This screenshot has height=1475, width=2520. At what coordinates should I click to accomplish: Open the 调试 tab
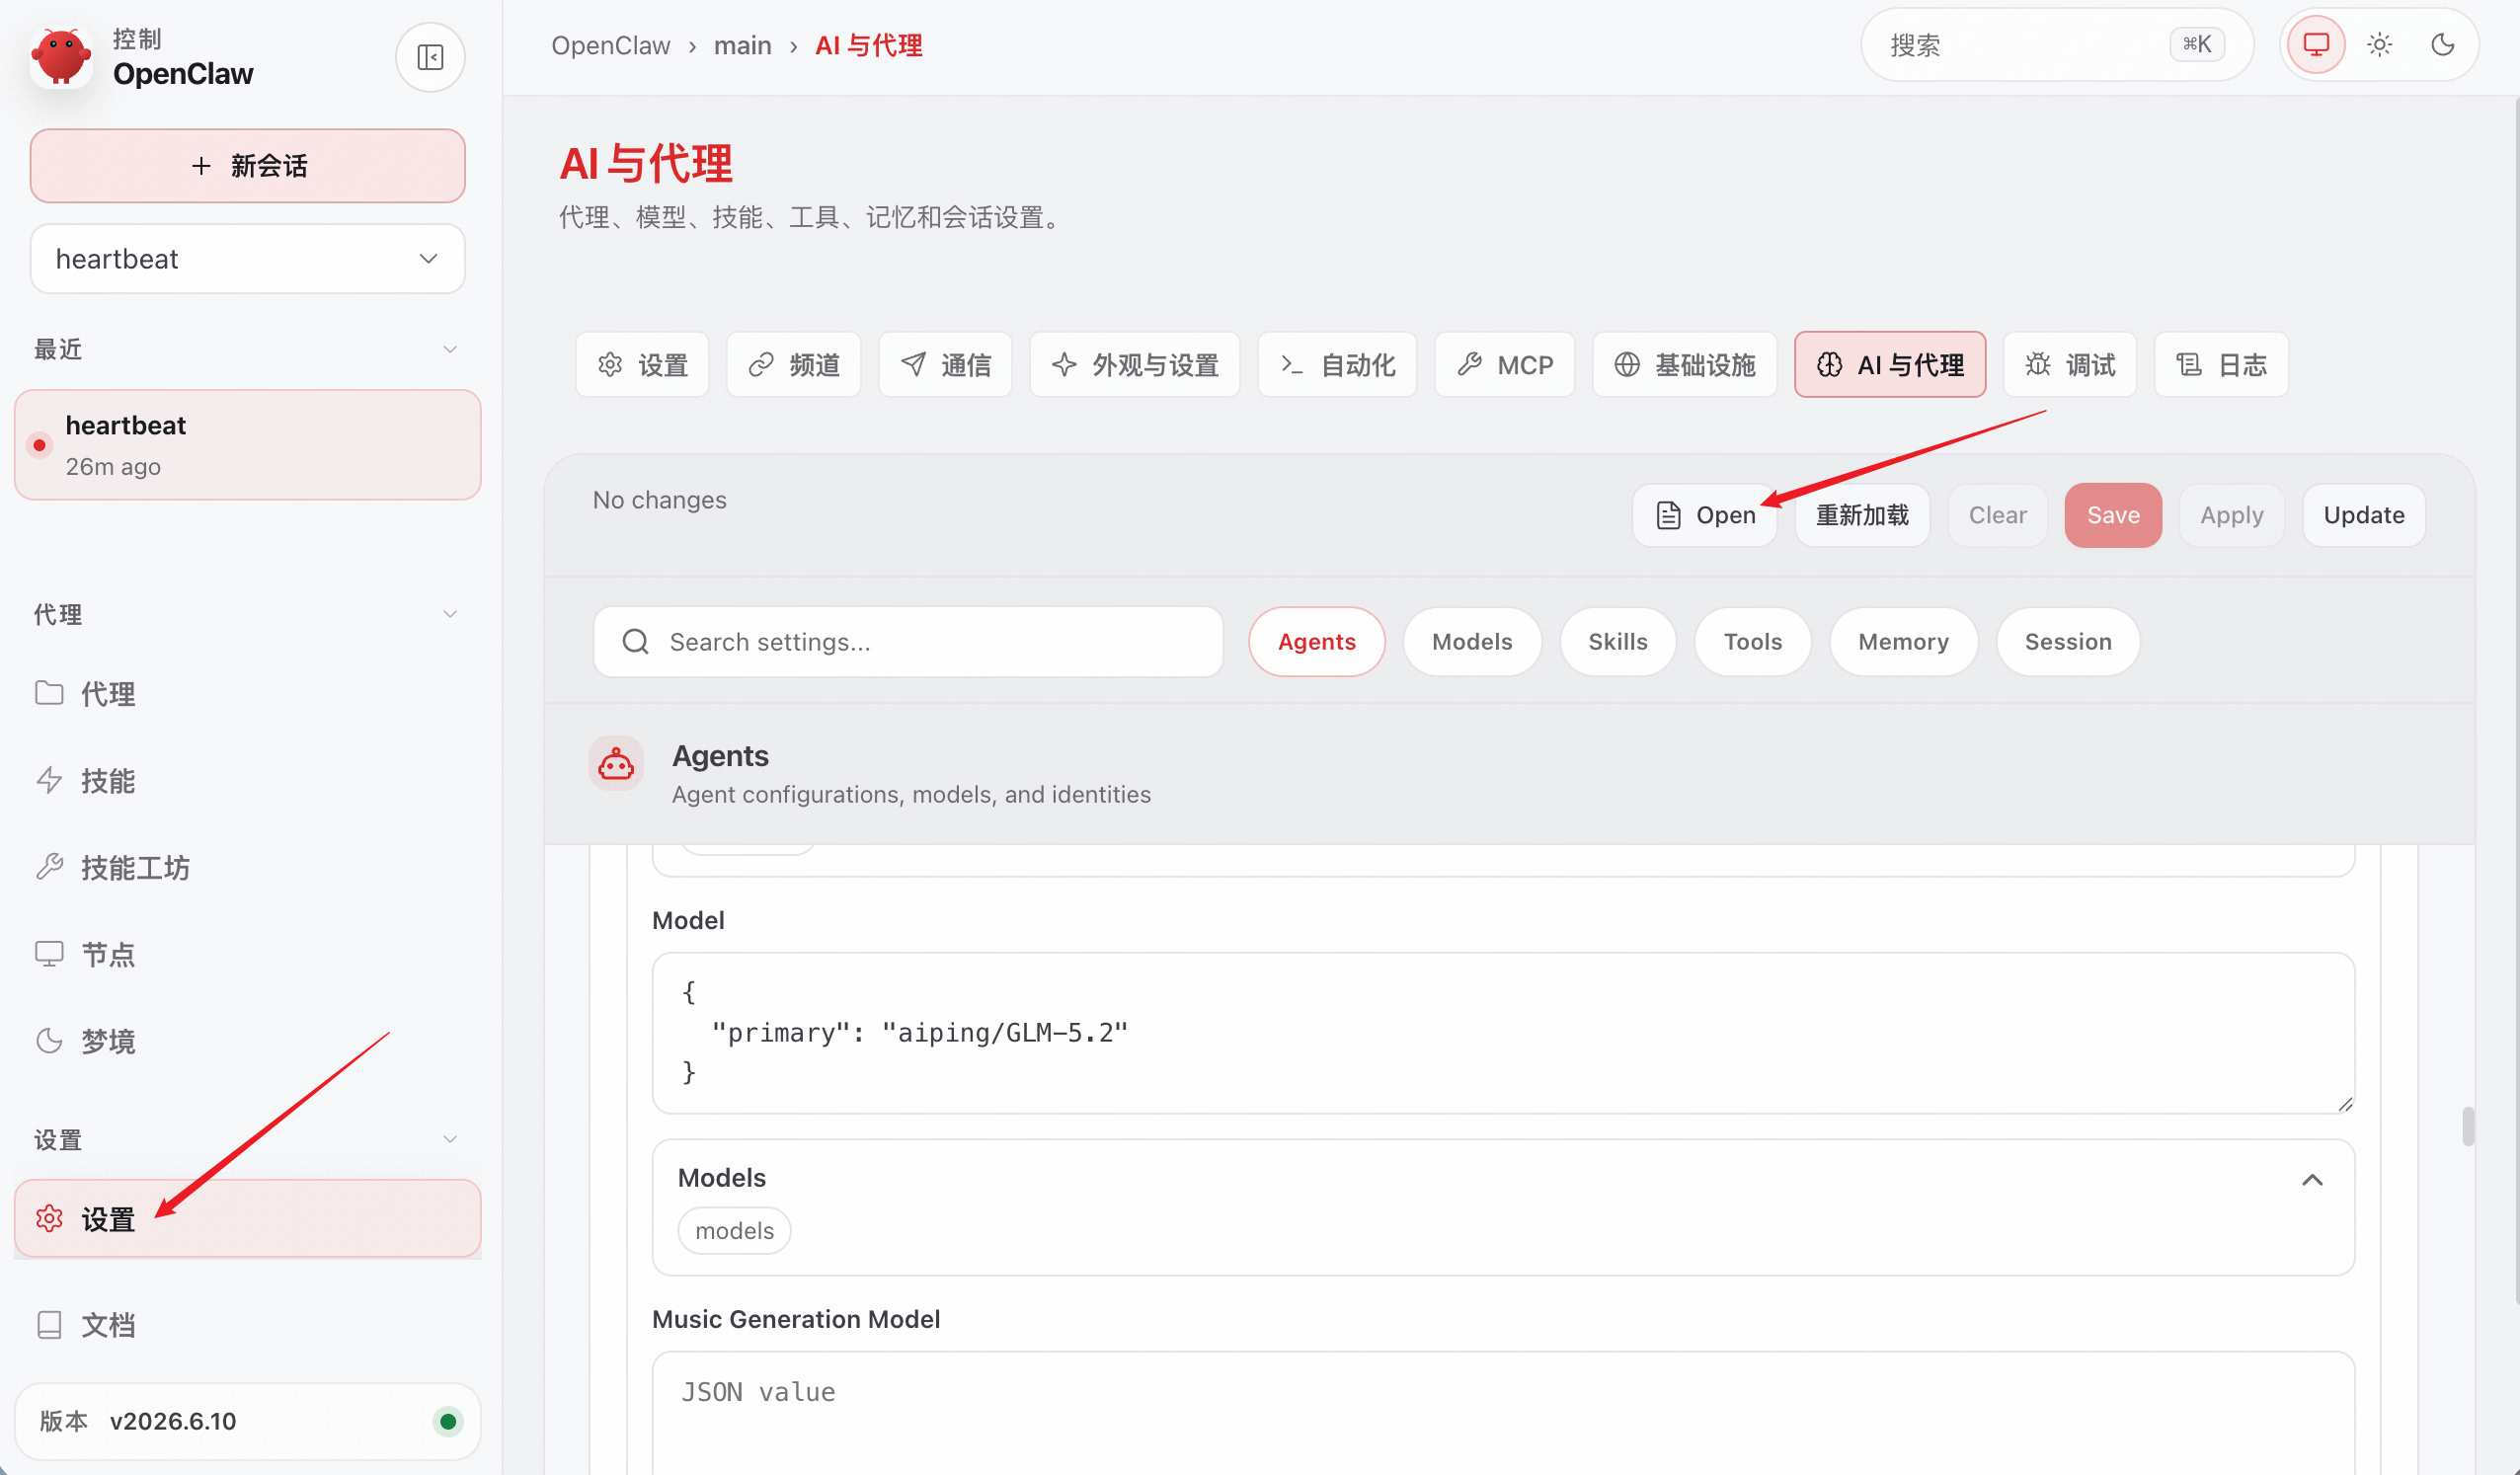[2069, 364]
